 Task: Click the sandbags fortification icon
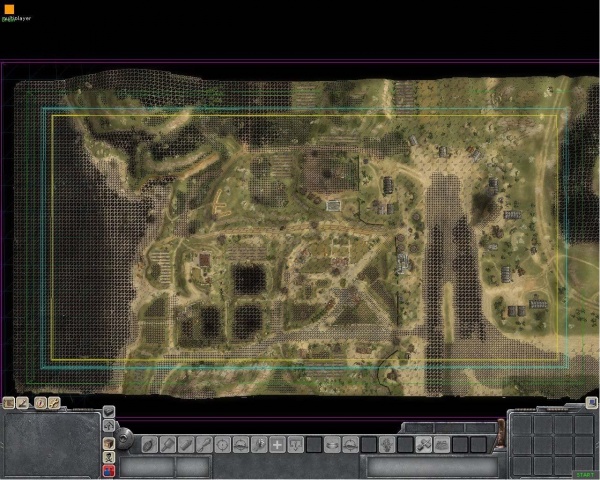[x=442, y=445]
